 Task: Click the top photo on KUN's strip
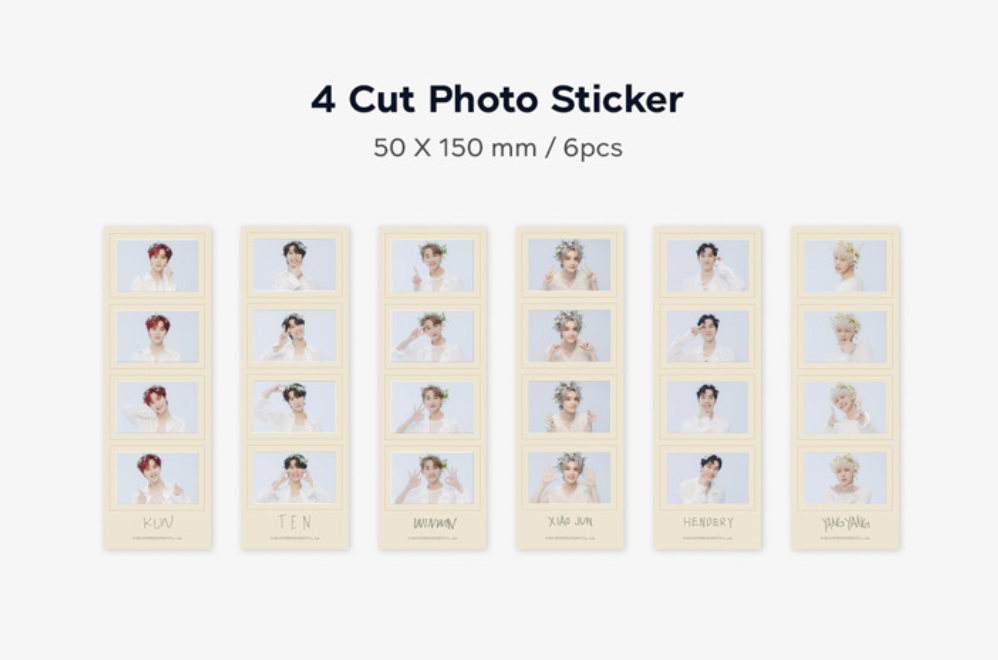click(158, 265)
